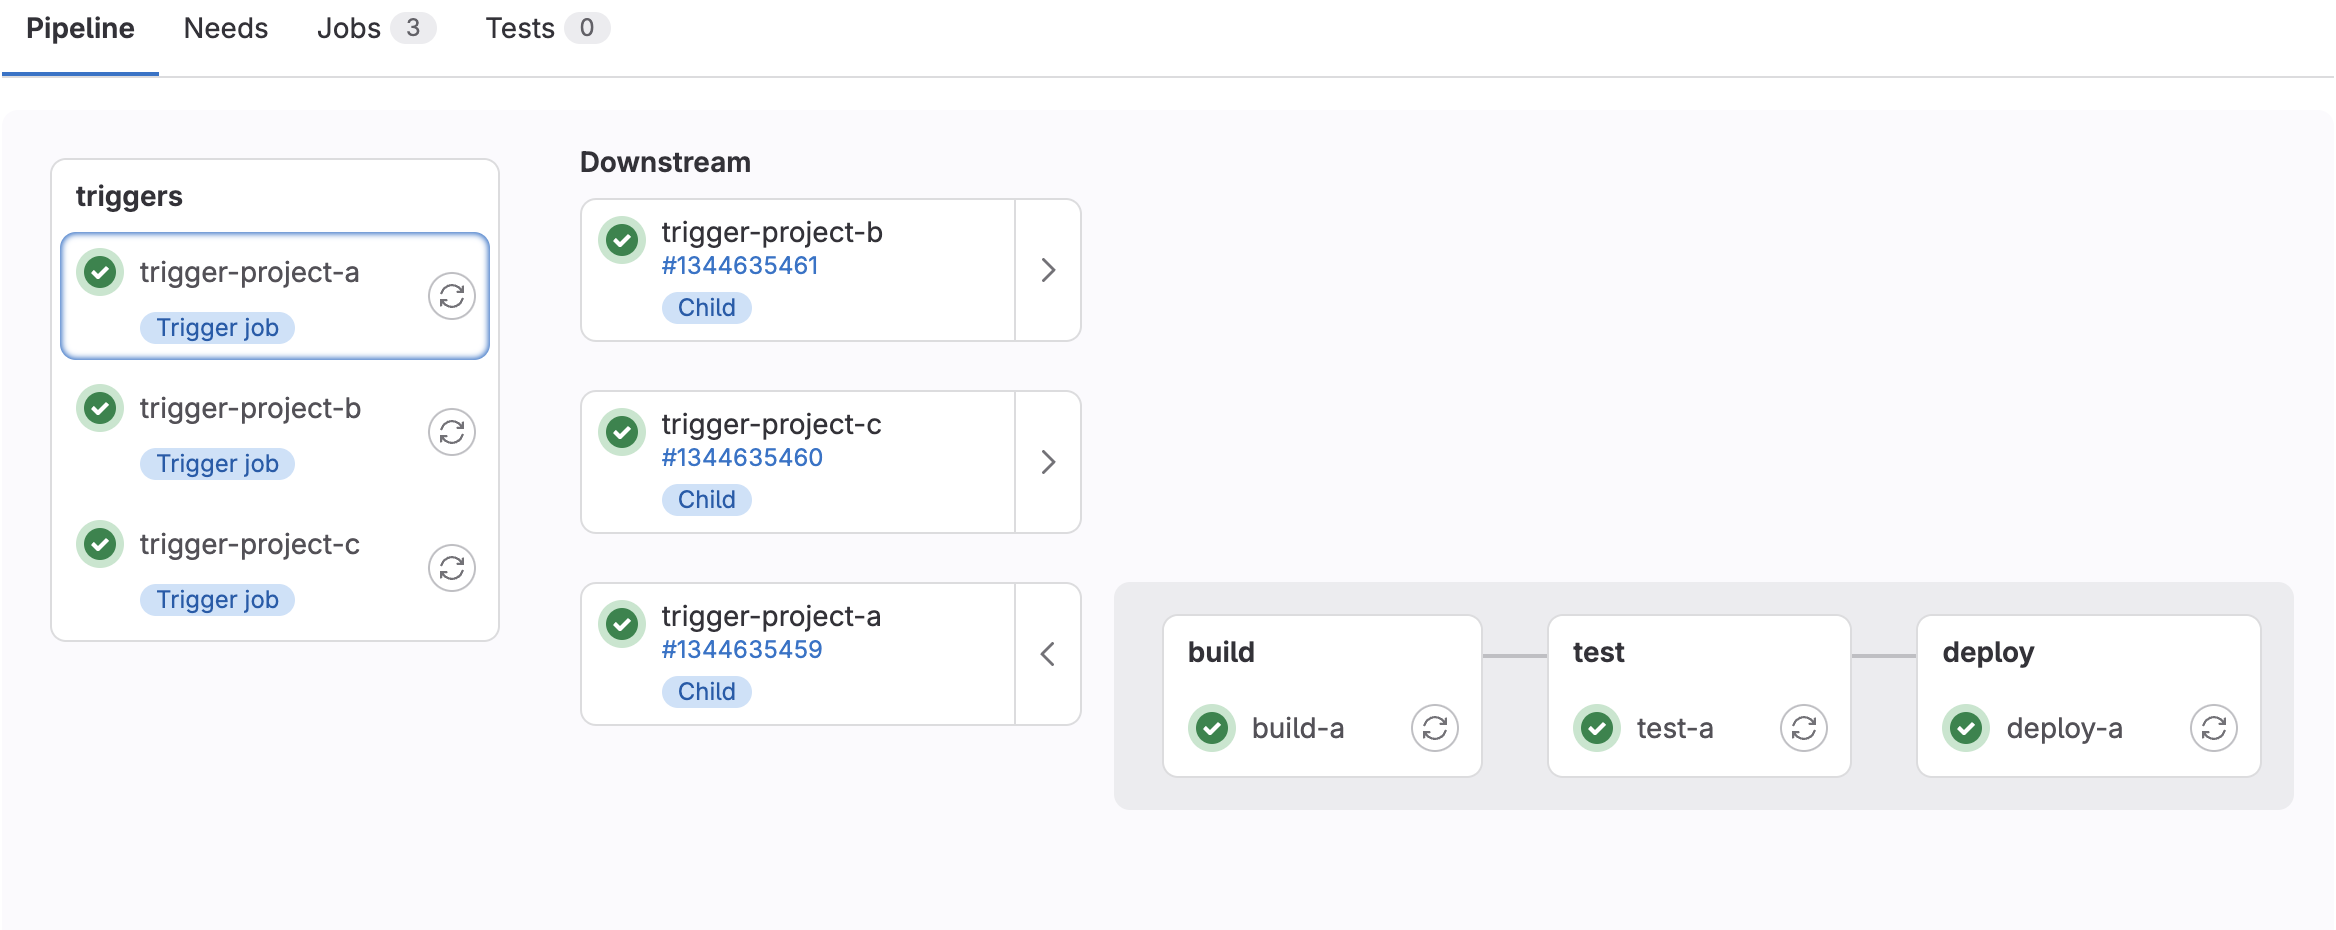Click the Trigger job badge under trigger-project-c
Image resolution: width=2336 pixels, height=930 pixels.
click(x=216, y=599)
